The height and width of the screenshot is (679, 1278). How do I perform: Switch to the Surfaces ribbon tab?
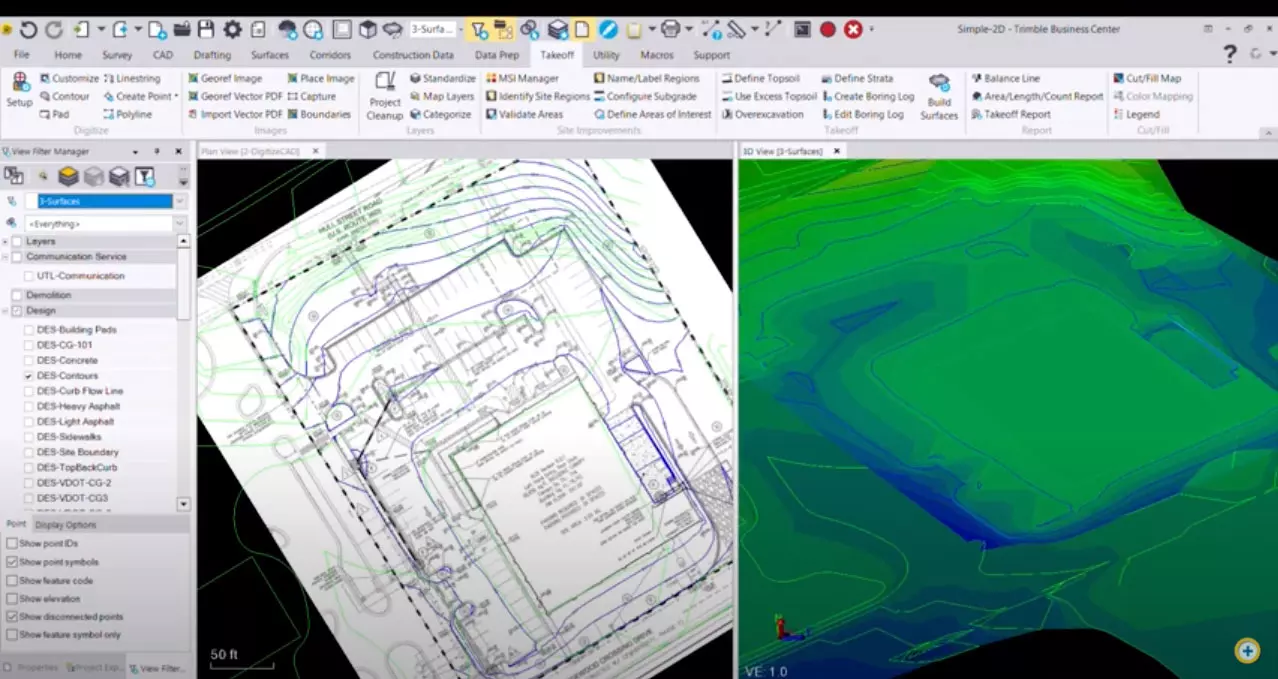(268, 55)
